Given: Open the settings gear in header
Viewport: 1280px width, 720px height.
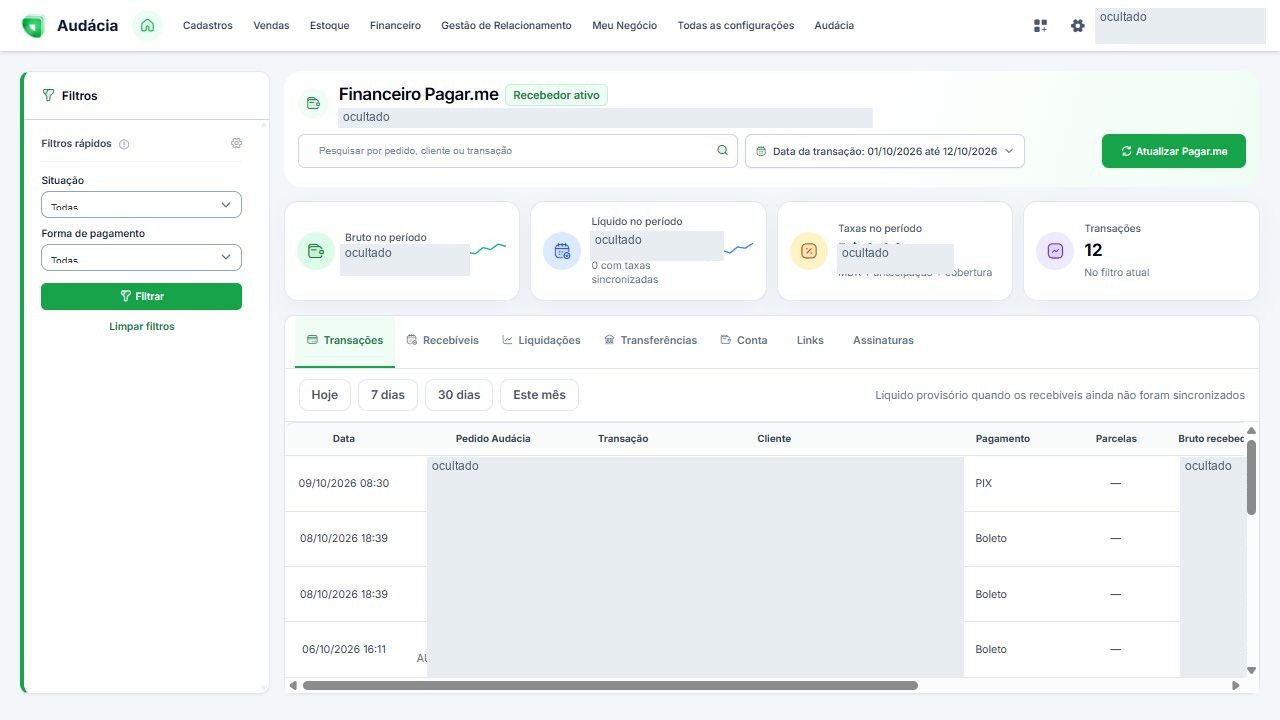Looking at the screenshot, I should [1077, 26].
